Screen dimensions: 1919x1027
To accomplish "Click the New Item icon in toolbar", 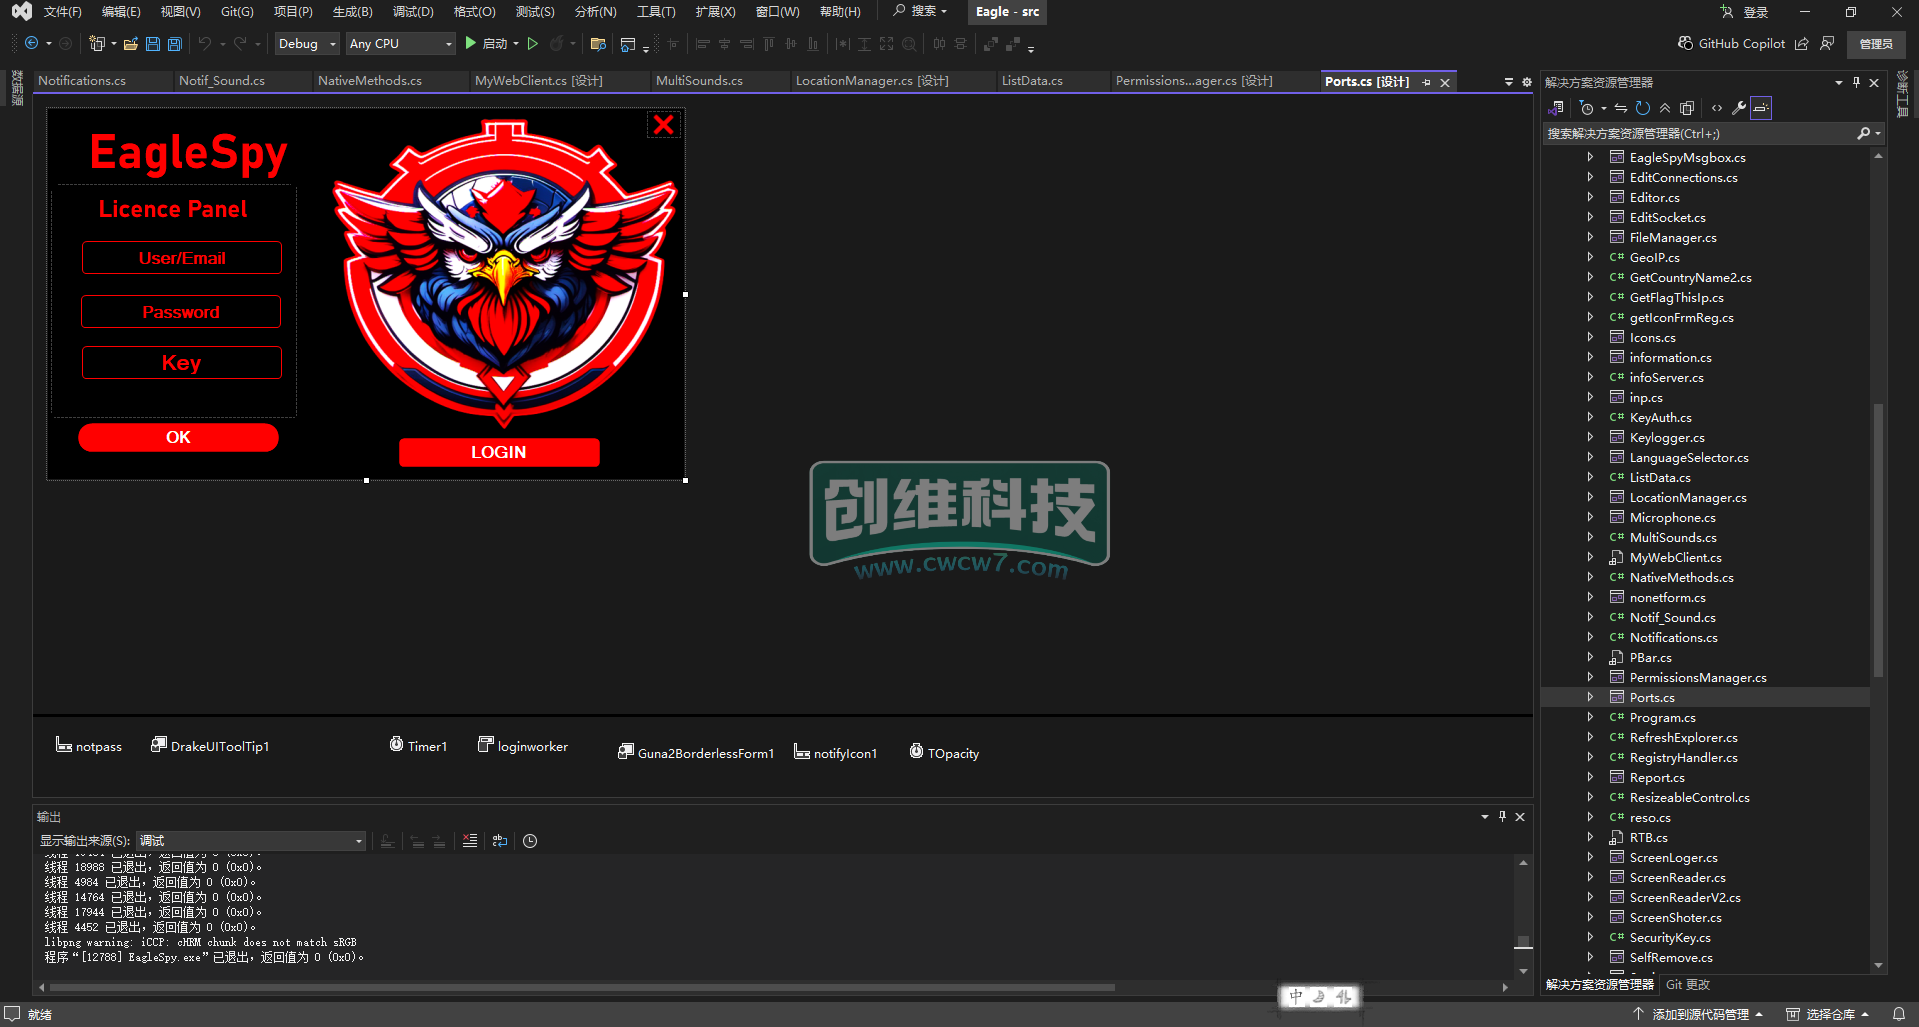I will (97, 44).
